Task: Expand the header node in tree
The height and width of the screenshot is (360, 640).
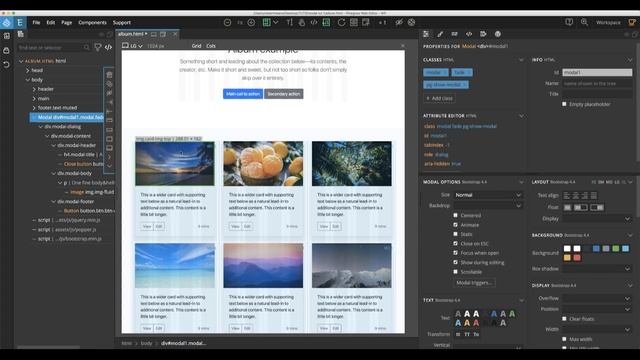Action: (34, 89)
